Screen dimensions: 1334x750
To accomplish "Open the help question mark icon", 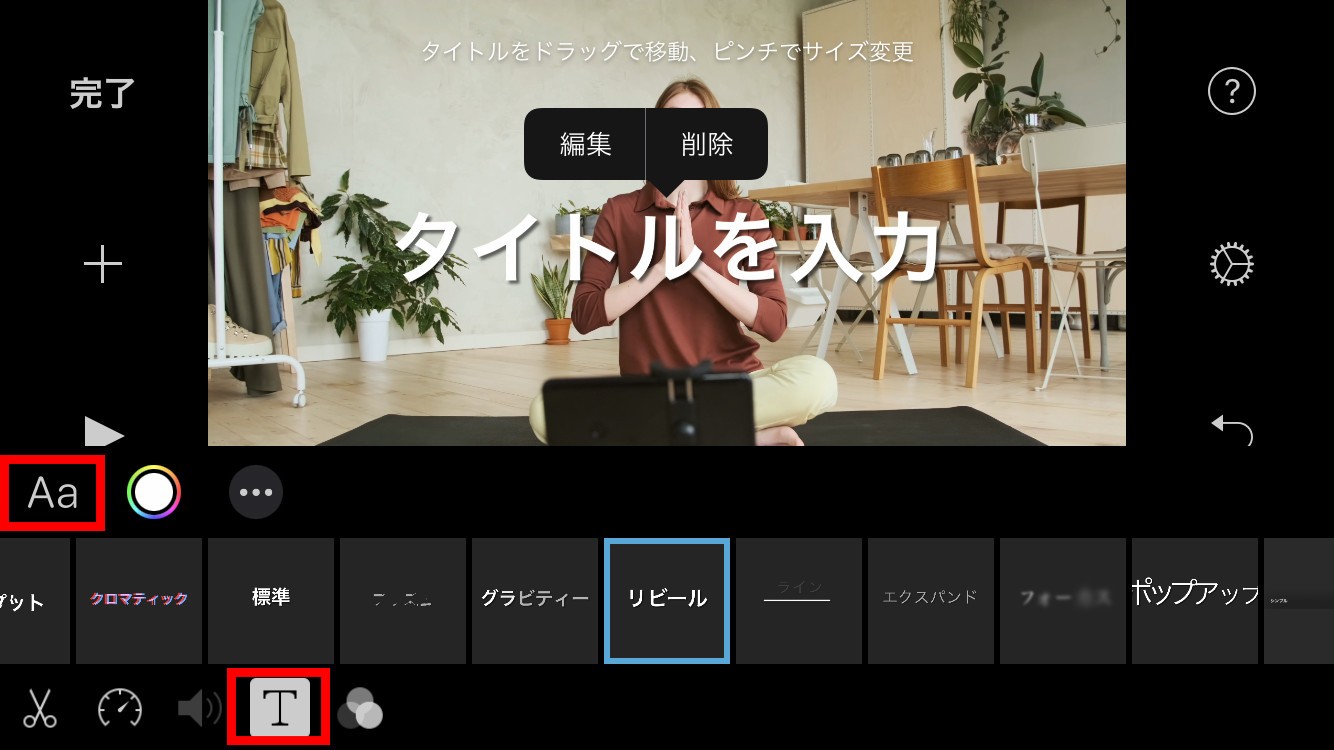I will coord(1232,92).
